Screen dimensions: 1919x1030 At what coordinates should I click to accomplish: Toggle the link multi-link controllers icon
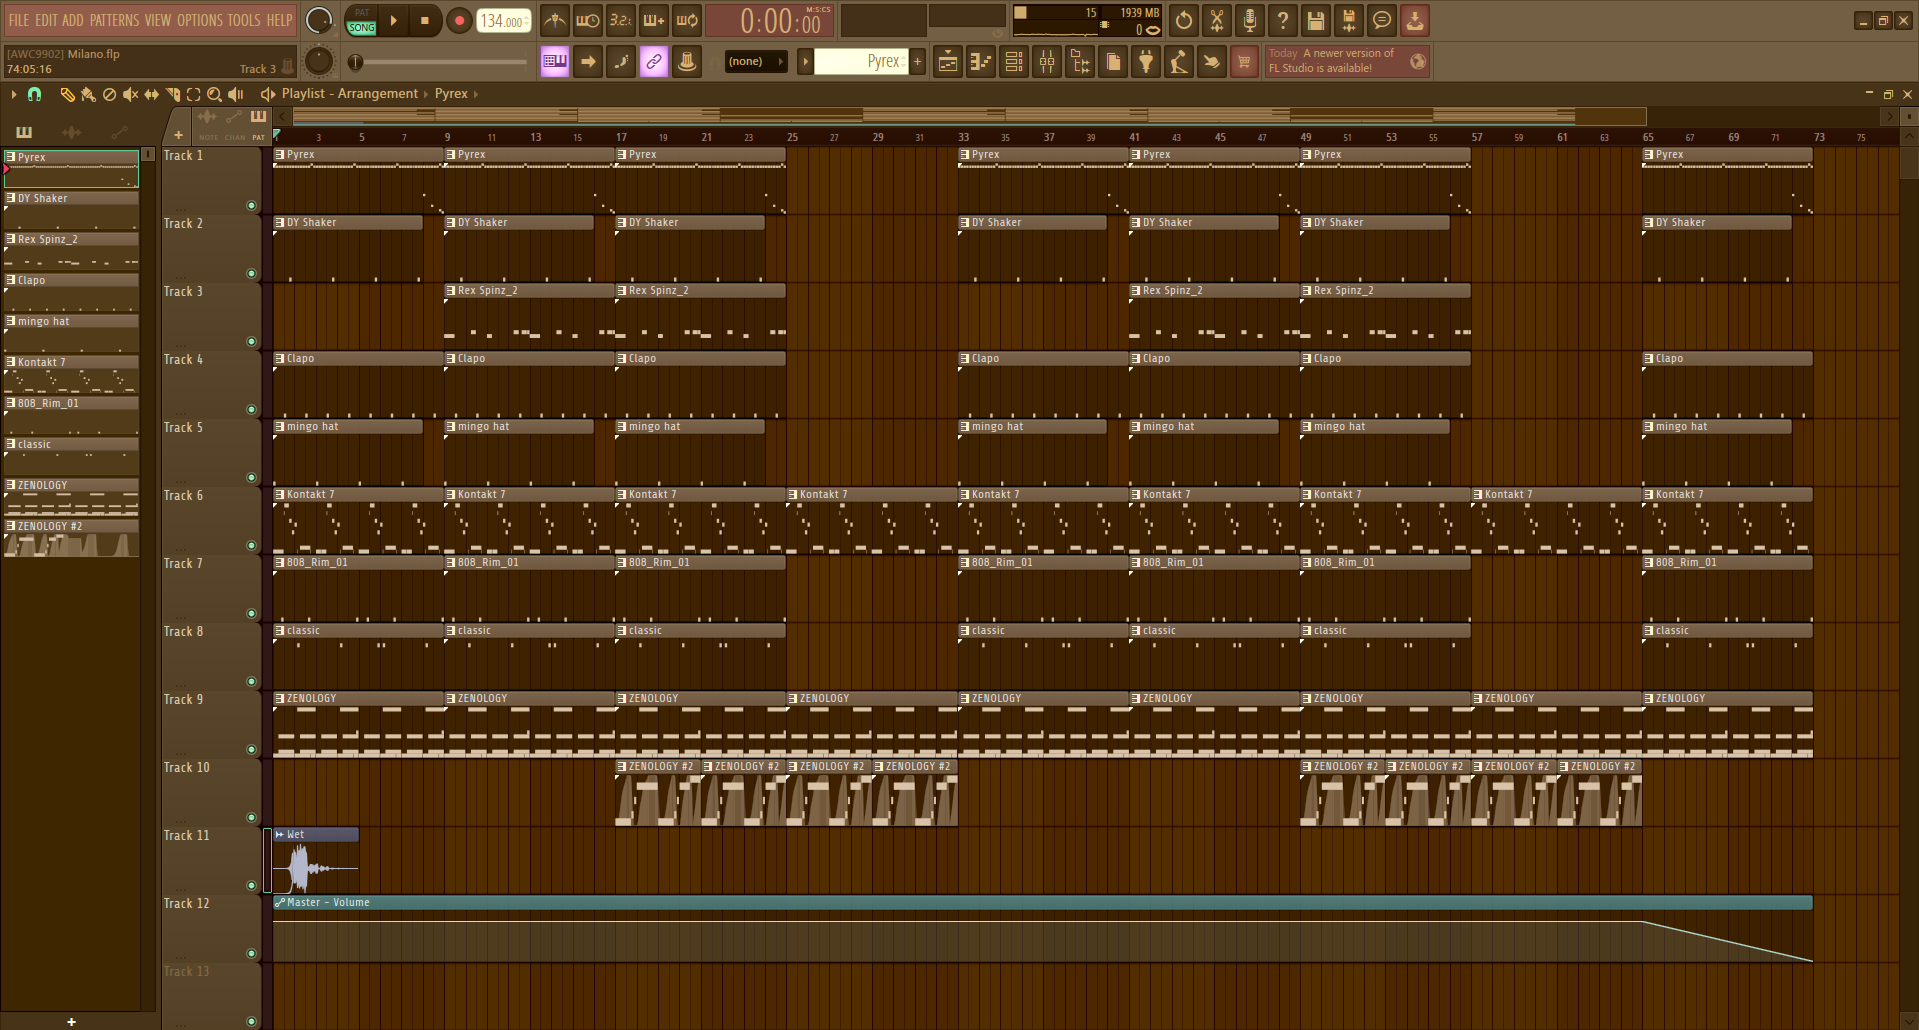(654, 61)
